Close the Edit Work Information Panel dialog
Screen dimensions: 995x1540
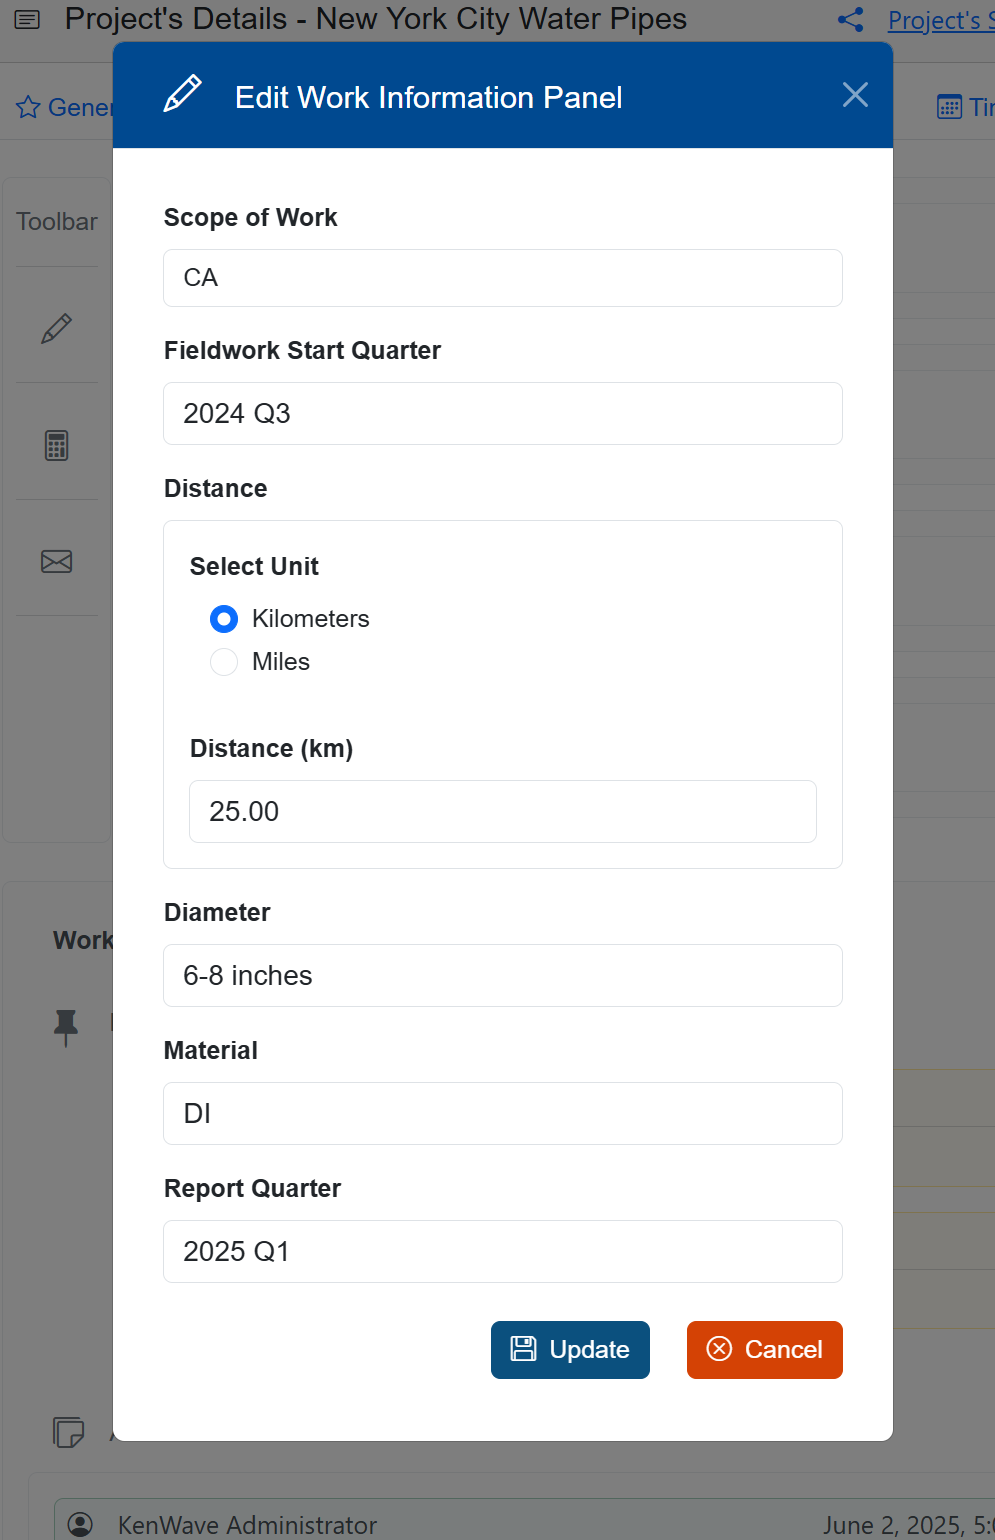point(855,95)
